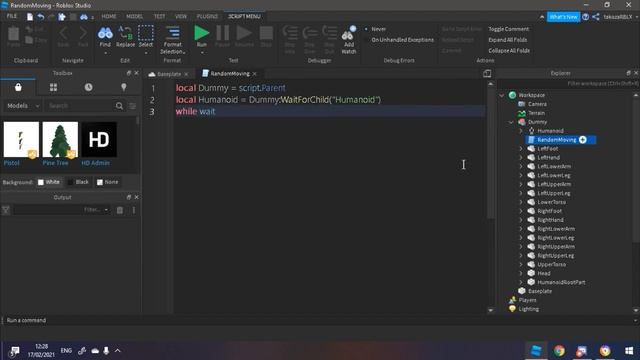
Task: Open the Replace tool
Action: [125, 37]
